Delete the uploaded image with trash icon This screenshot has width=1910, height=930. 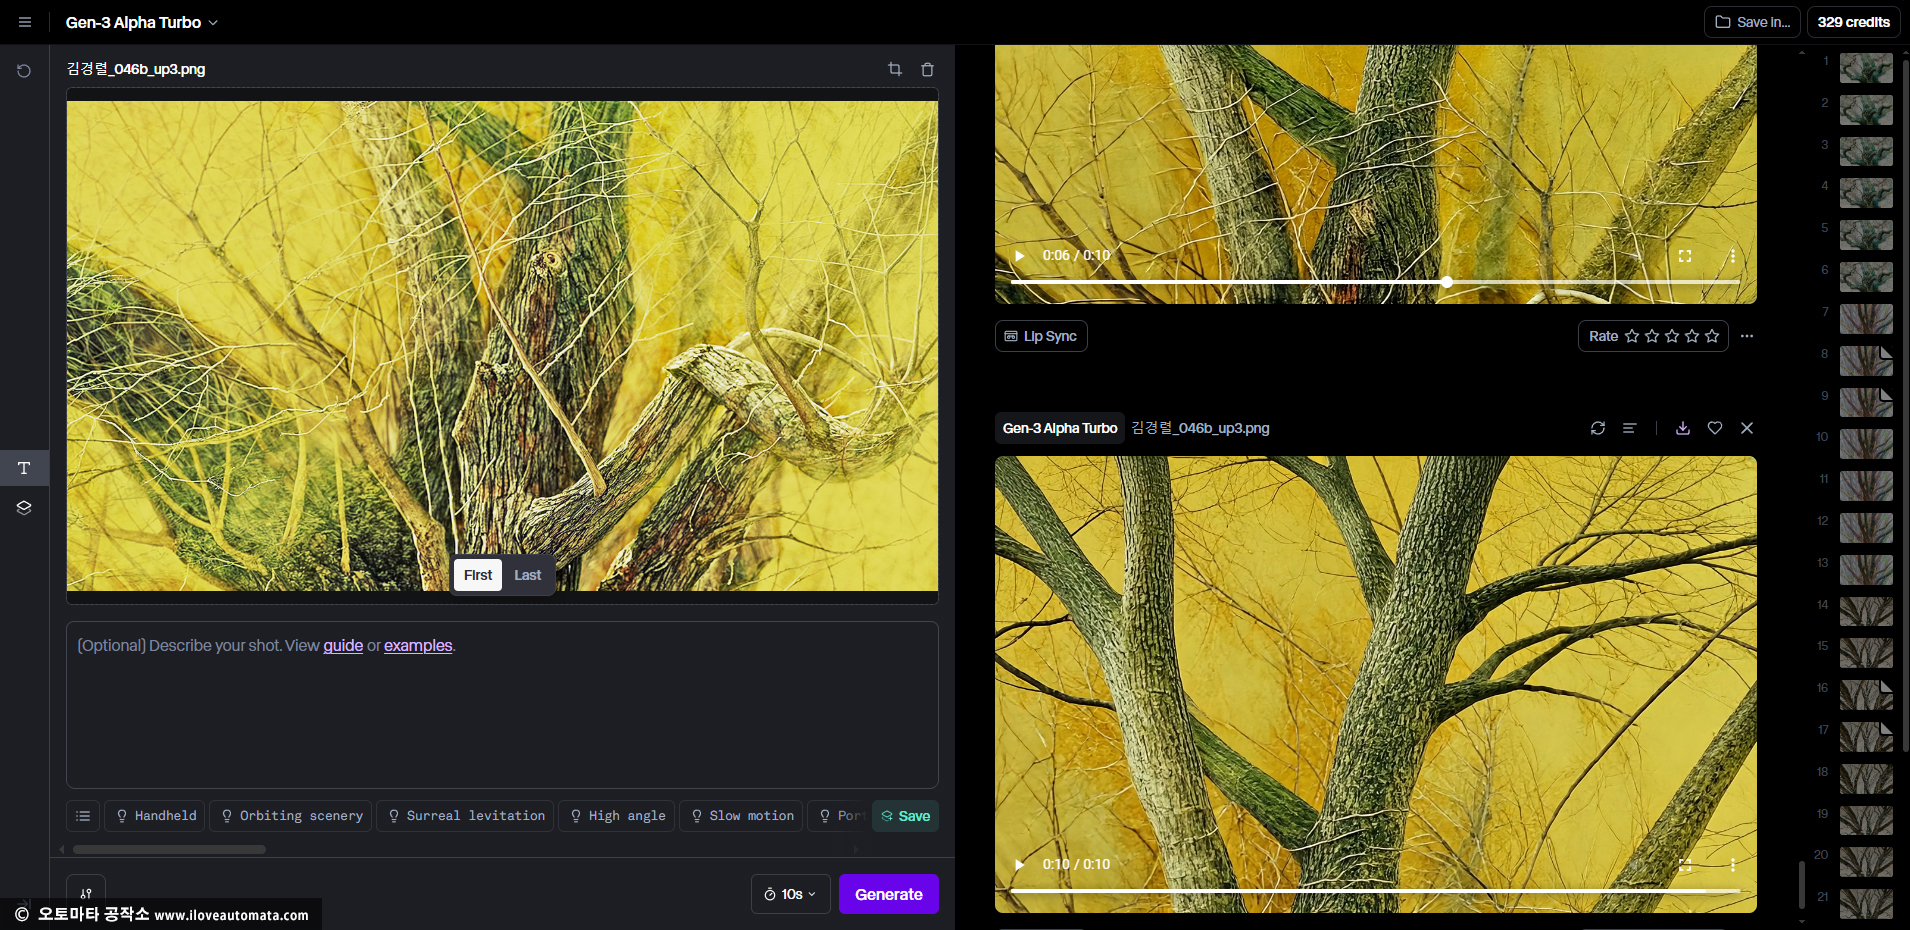tap(927, 69)
